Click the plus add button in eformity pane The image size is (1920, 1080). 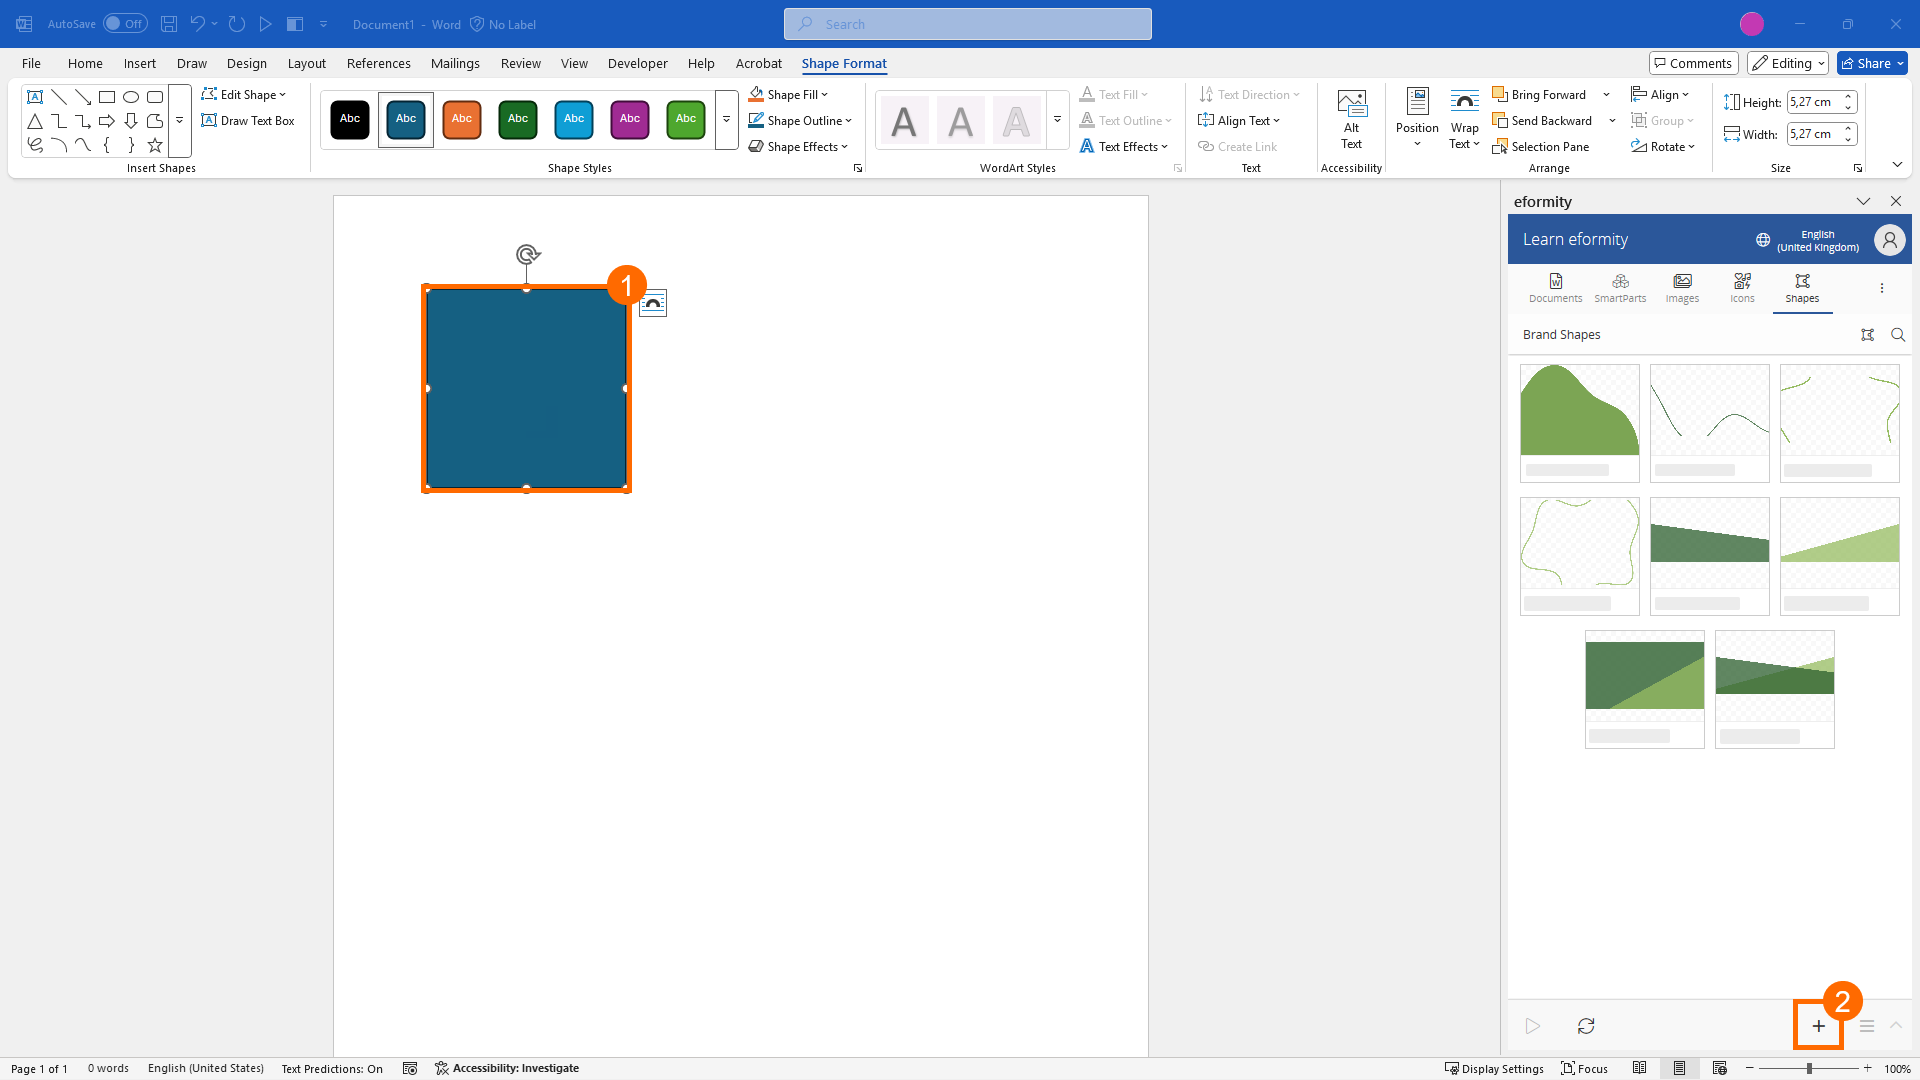pos(1818,1026)
